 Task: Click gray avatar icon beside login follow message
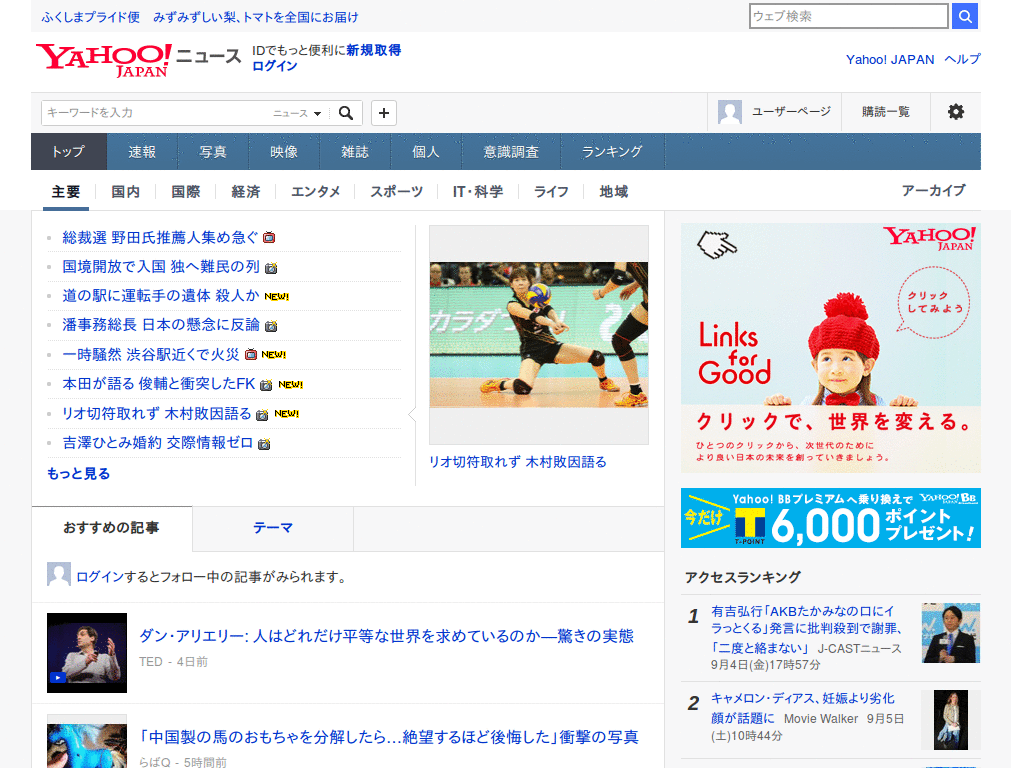click(59, 575)
